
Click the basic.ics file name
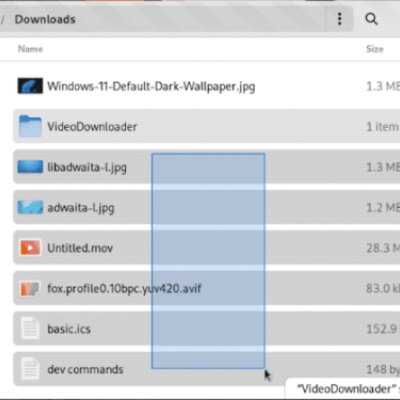[69, 329]
